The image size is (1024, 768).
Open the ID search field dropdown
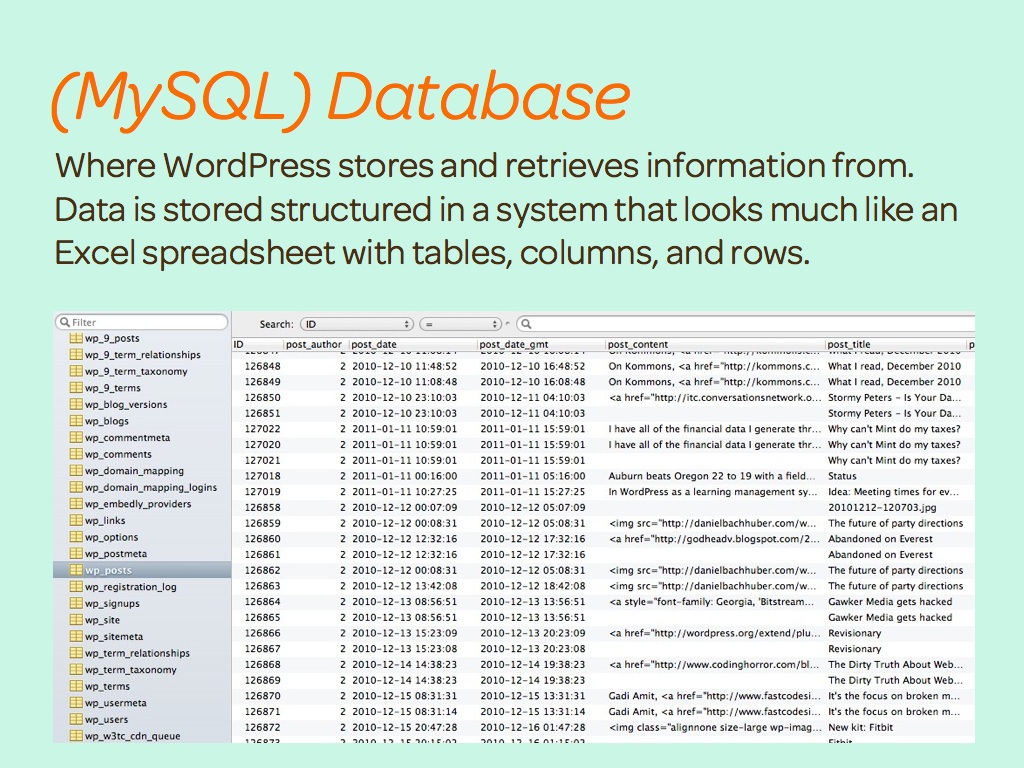click(x=357, y=324)
